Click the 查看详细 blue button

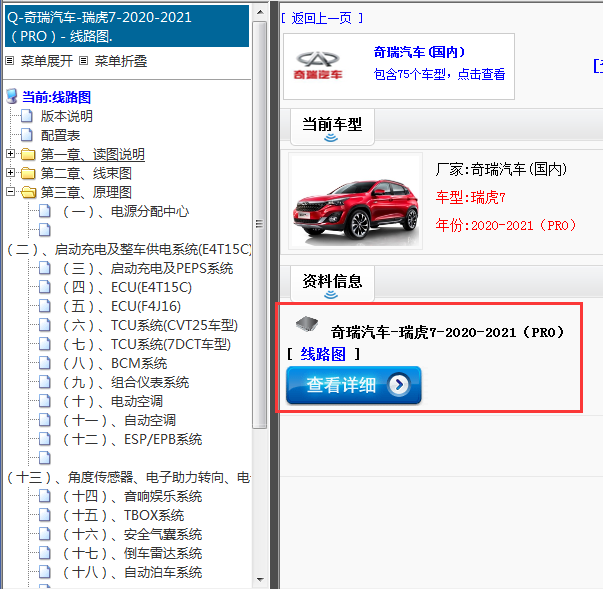coord(354,385)
